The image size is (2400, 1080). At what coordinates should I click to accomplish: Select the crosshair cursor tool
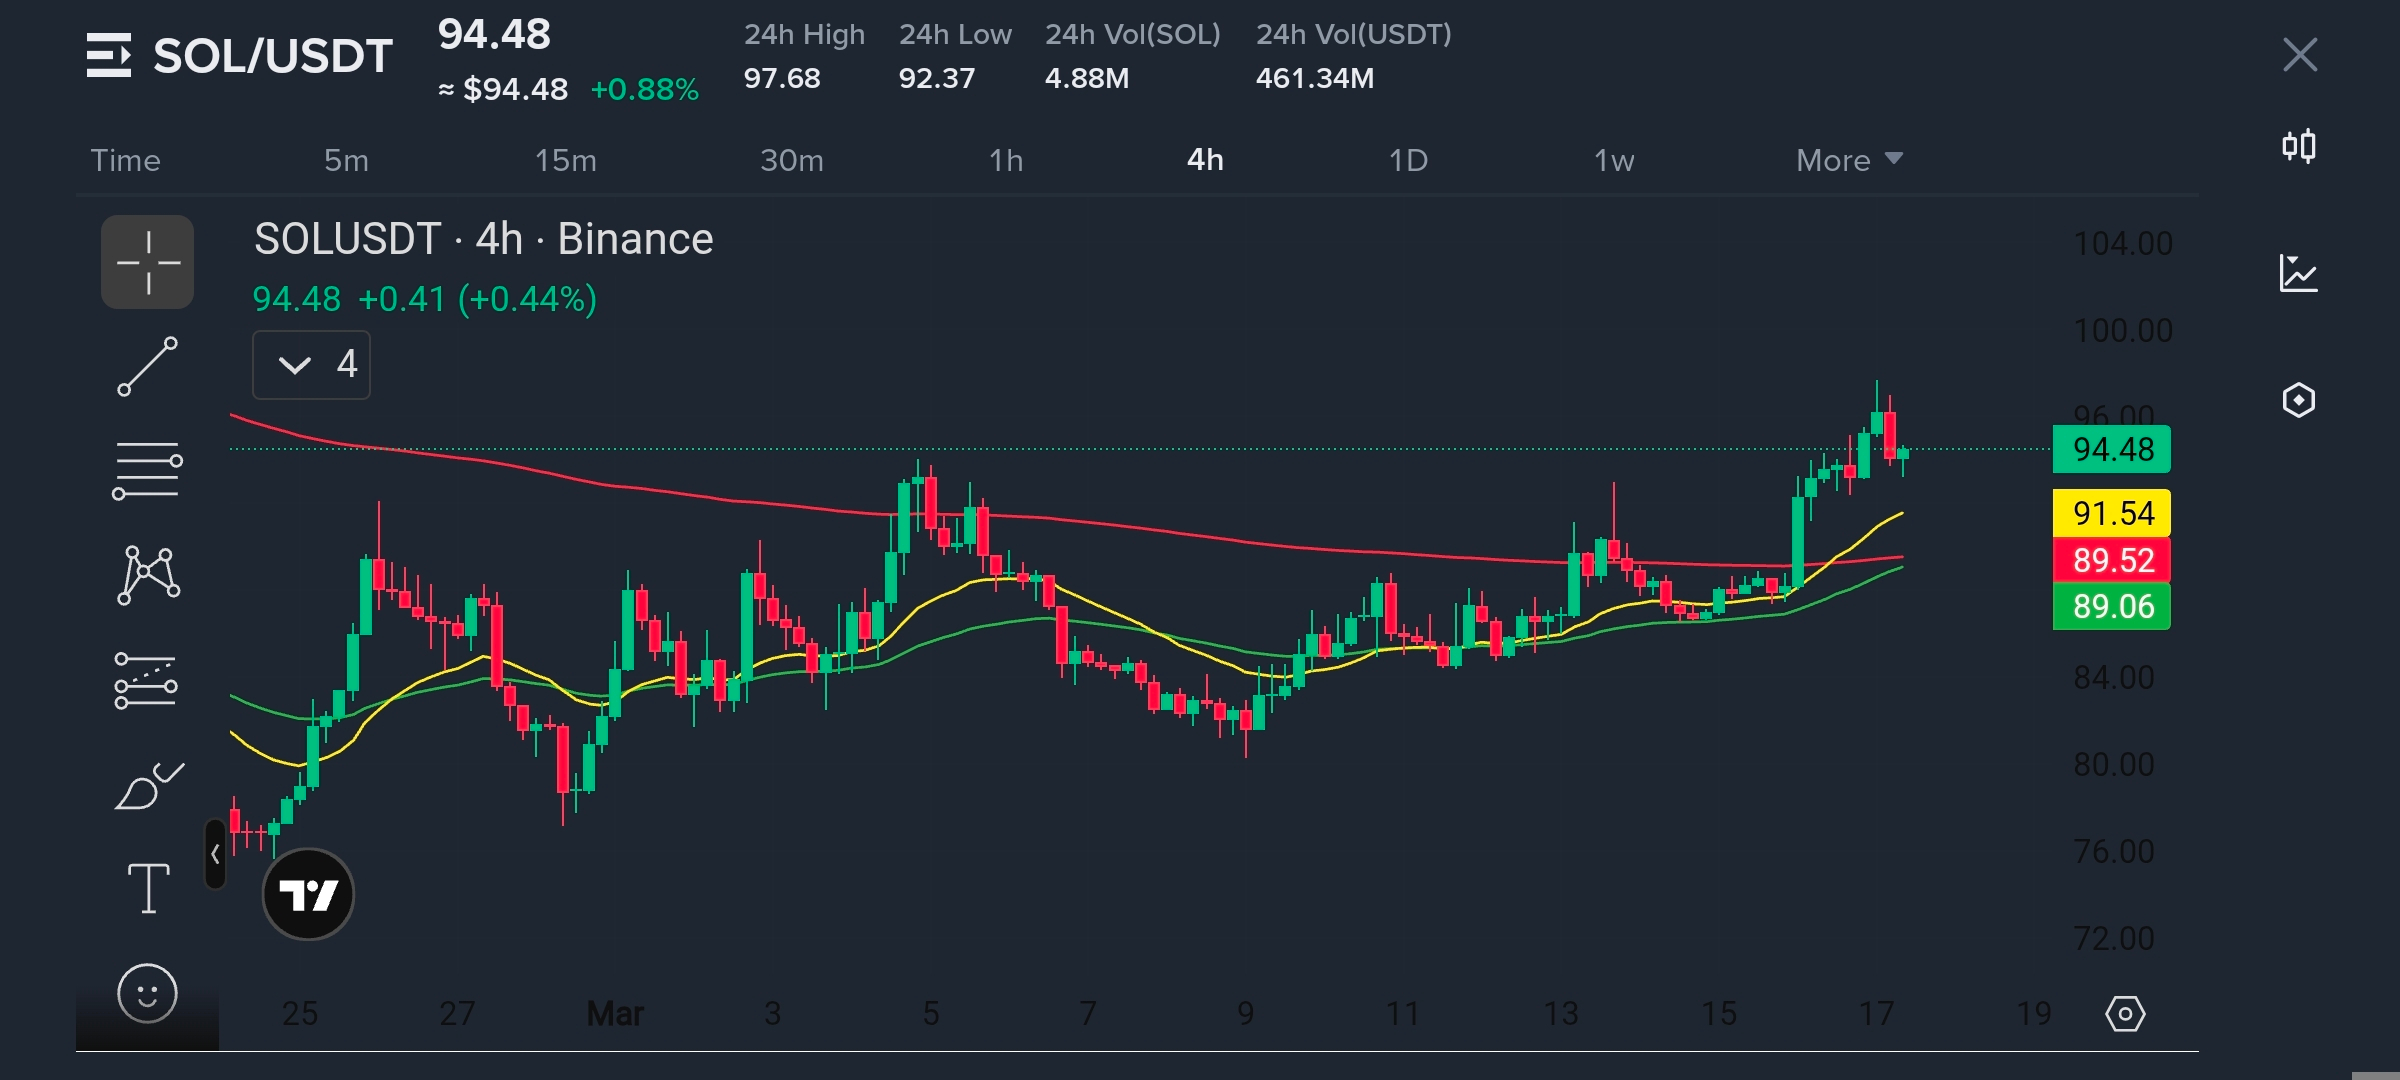(x=148, y=262)
